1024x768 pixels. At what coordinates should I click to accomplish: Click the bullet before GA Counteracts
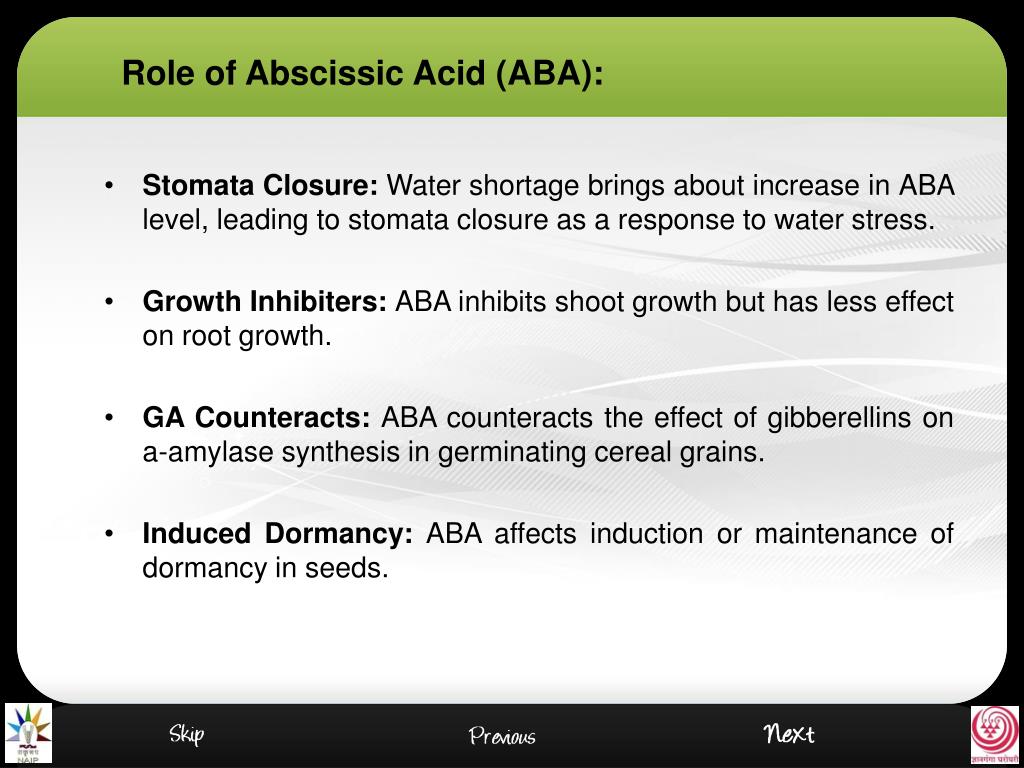(x=109, y=418)
